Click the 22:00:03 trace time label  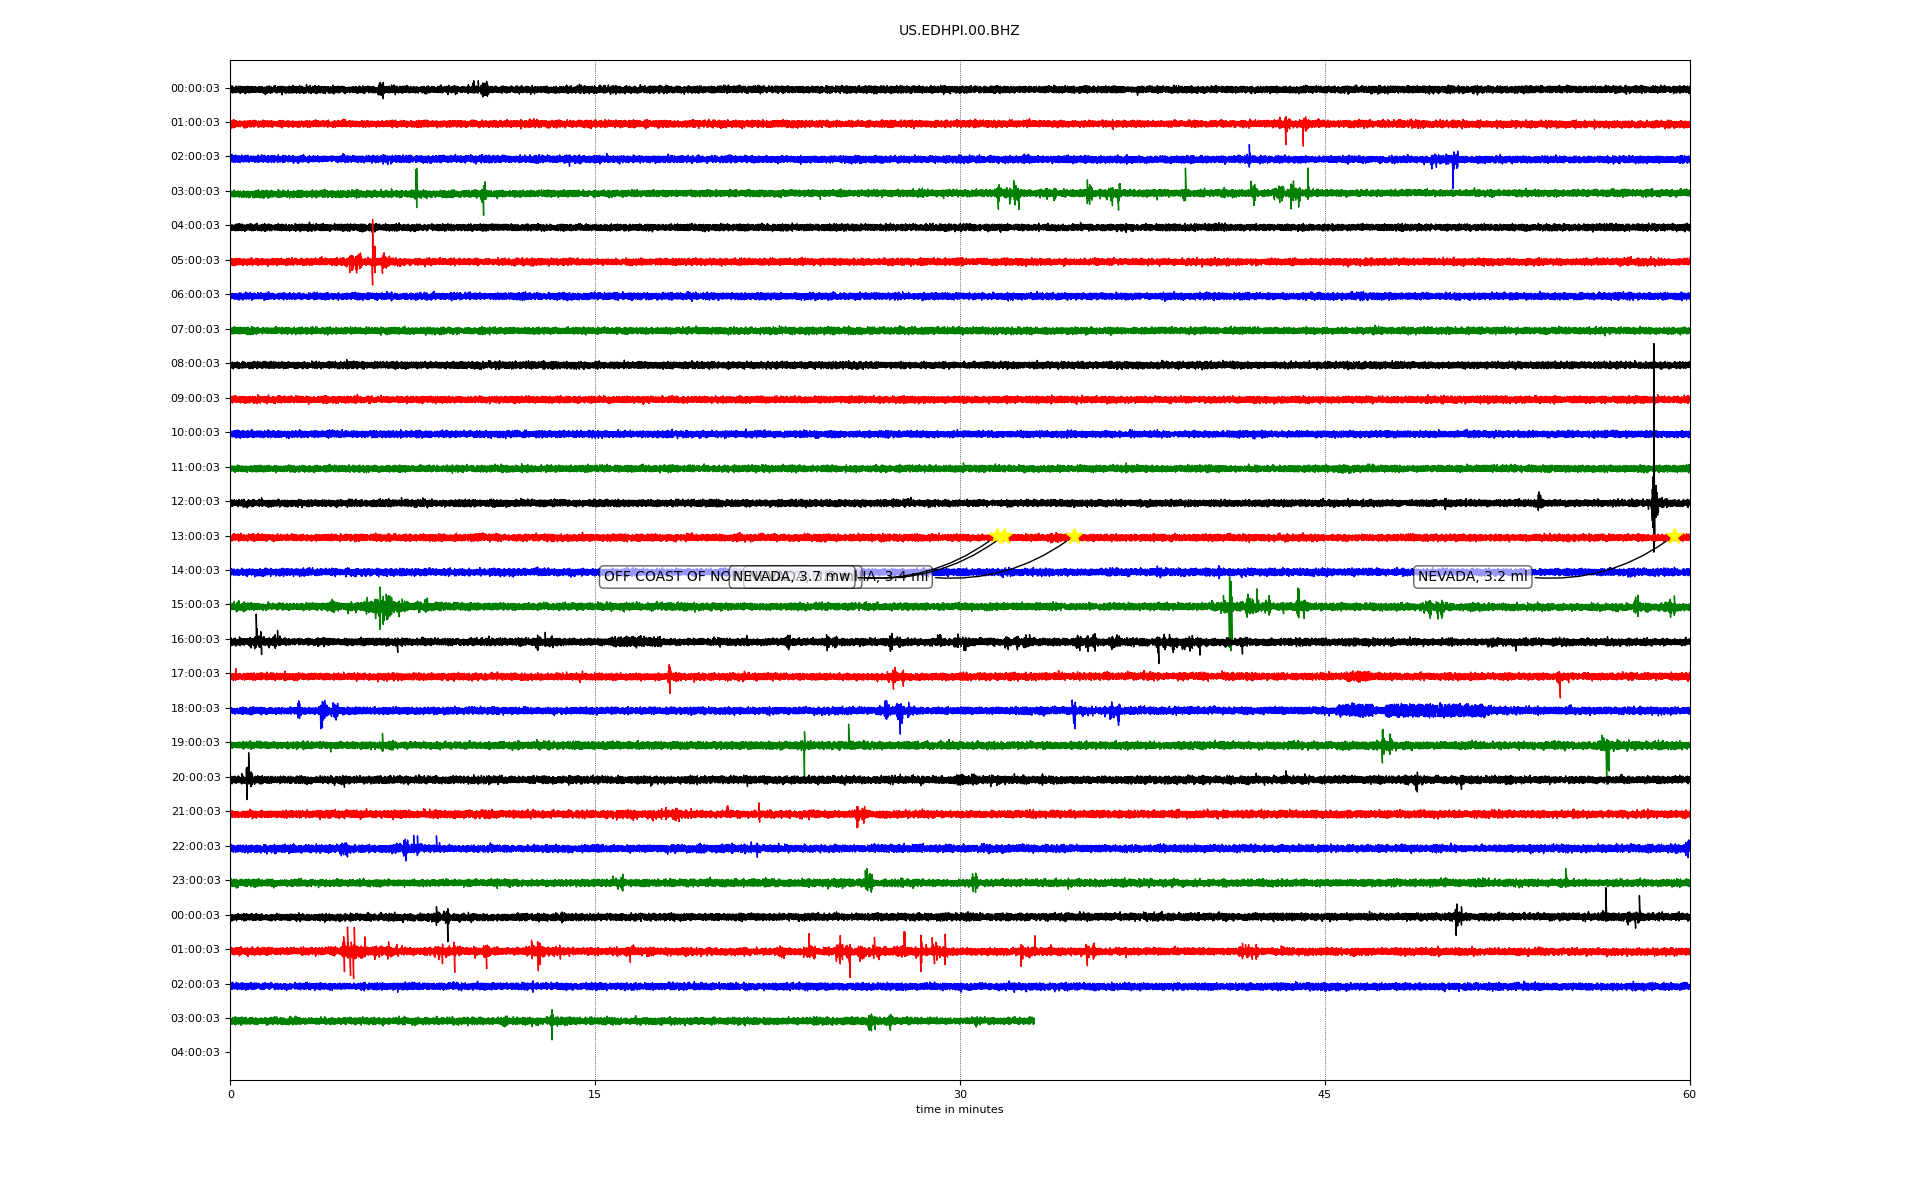coord(195,847)
